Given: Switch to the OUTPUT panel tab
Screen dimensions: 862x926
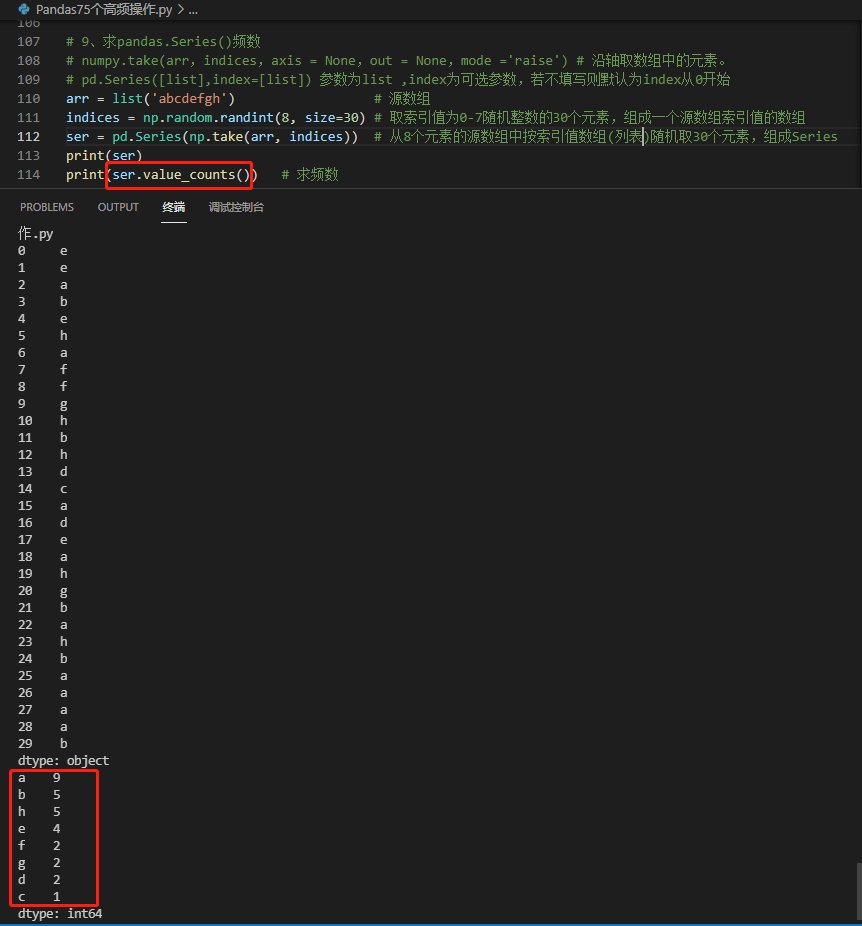Looking at the screenshot, I should pos(118,207).
